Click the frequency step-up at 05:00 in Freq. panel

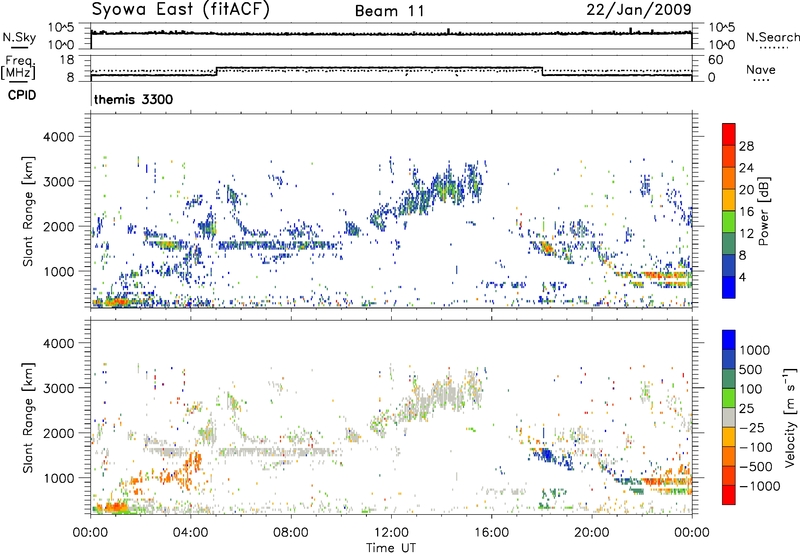pos(217,71)
